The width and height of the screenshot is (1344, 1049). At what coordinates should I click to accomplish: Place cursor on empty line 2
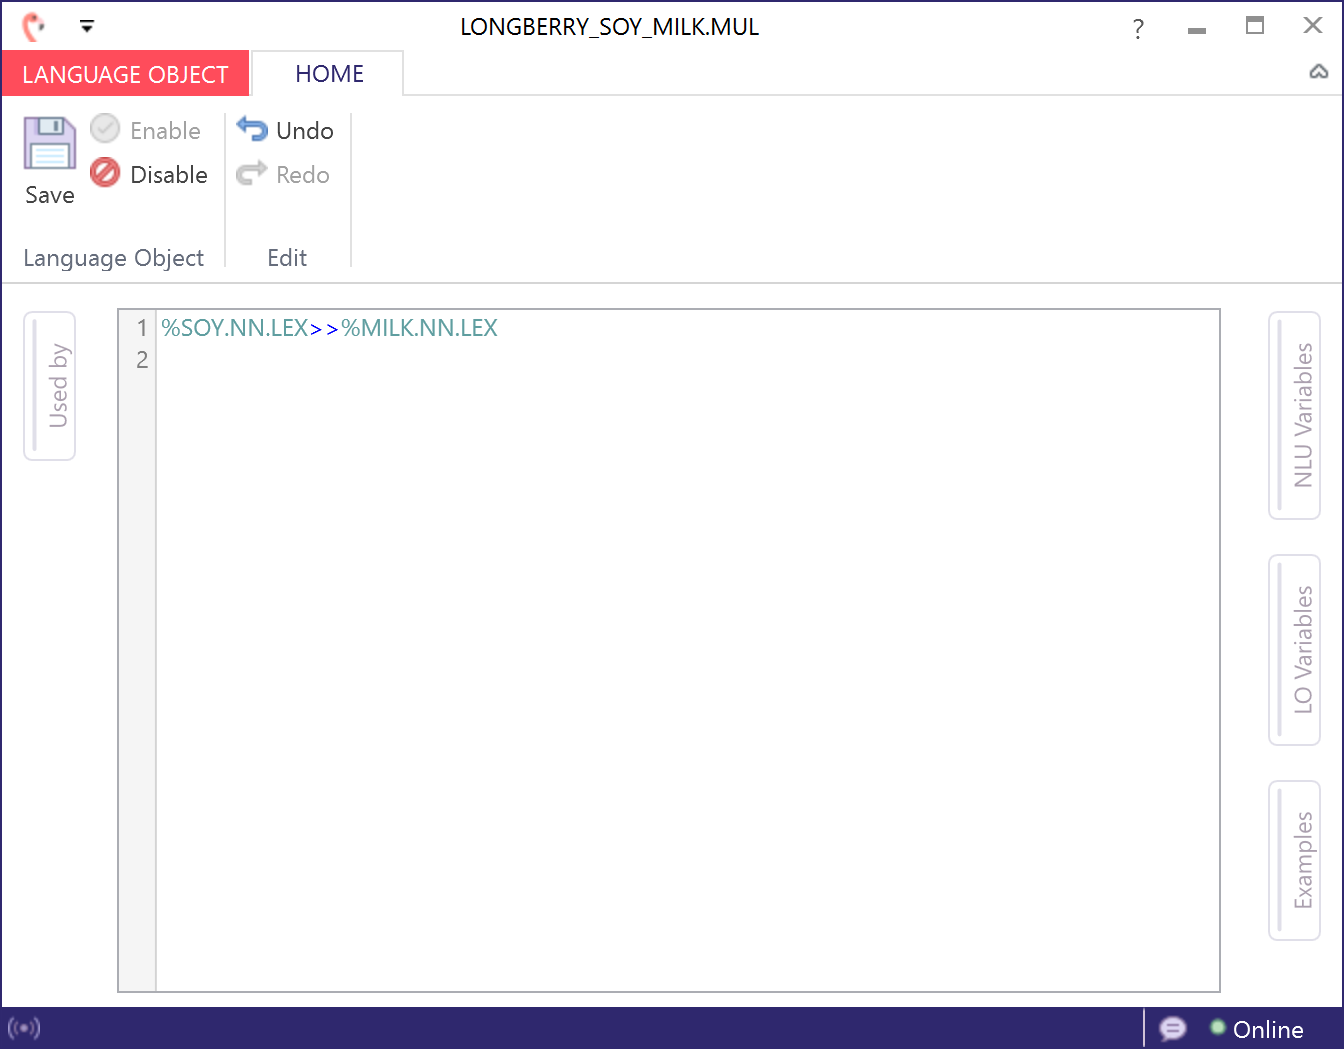coord(687,360)
